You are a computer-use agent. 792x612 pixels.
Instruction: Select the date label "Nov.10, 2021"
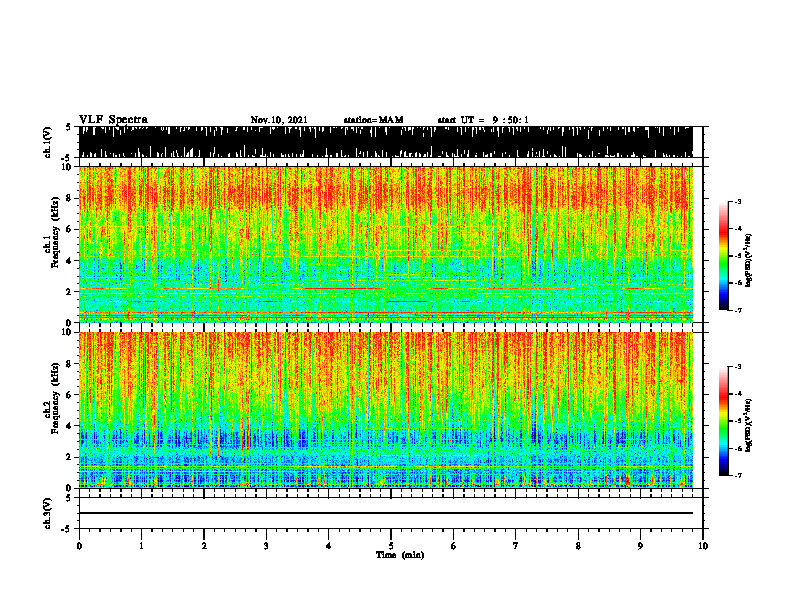click(x=279, y=120)
